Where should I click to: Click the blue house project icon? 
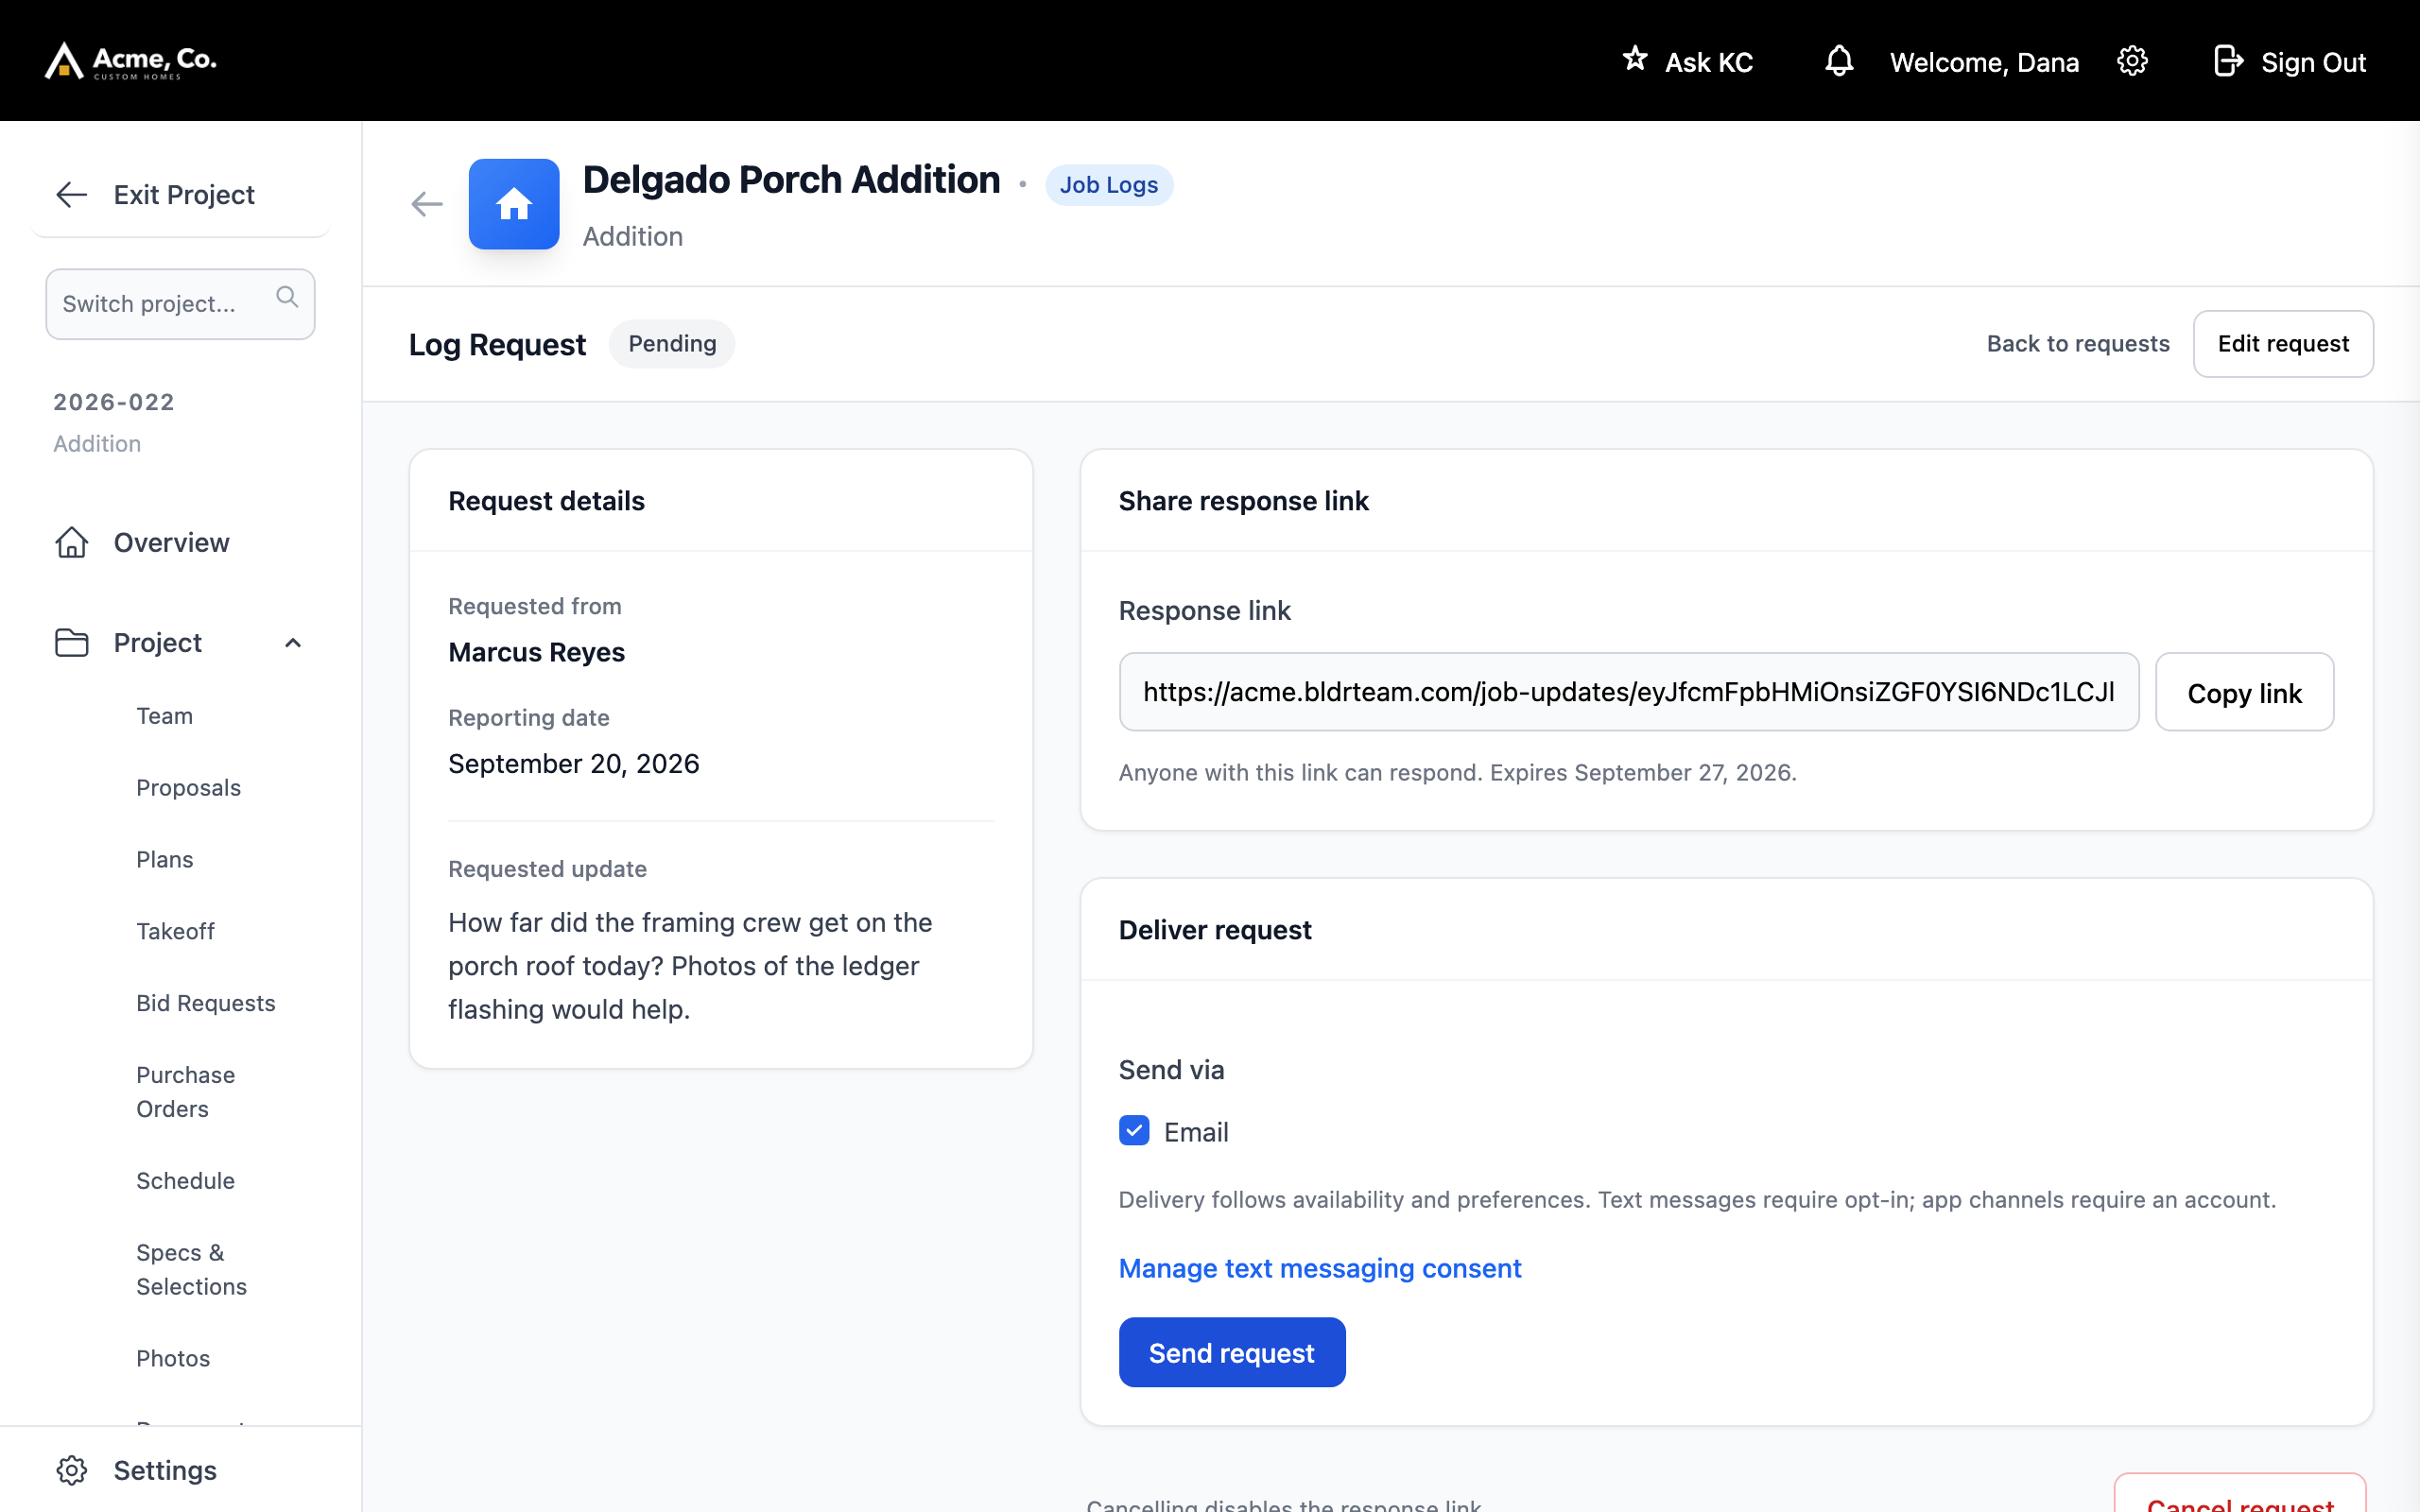pyautogui.click(x=514, y=204)
